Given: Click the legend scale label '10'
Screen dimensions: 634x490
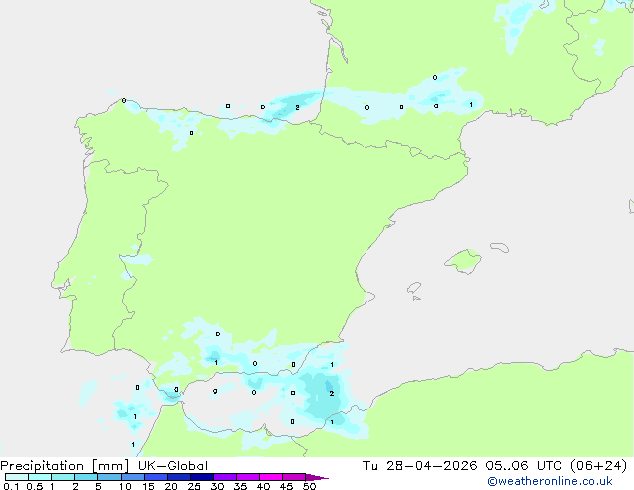Looking at the screenshot, I should (x=125, y=486).
